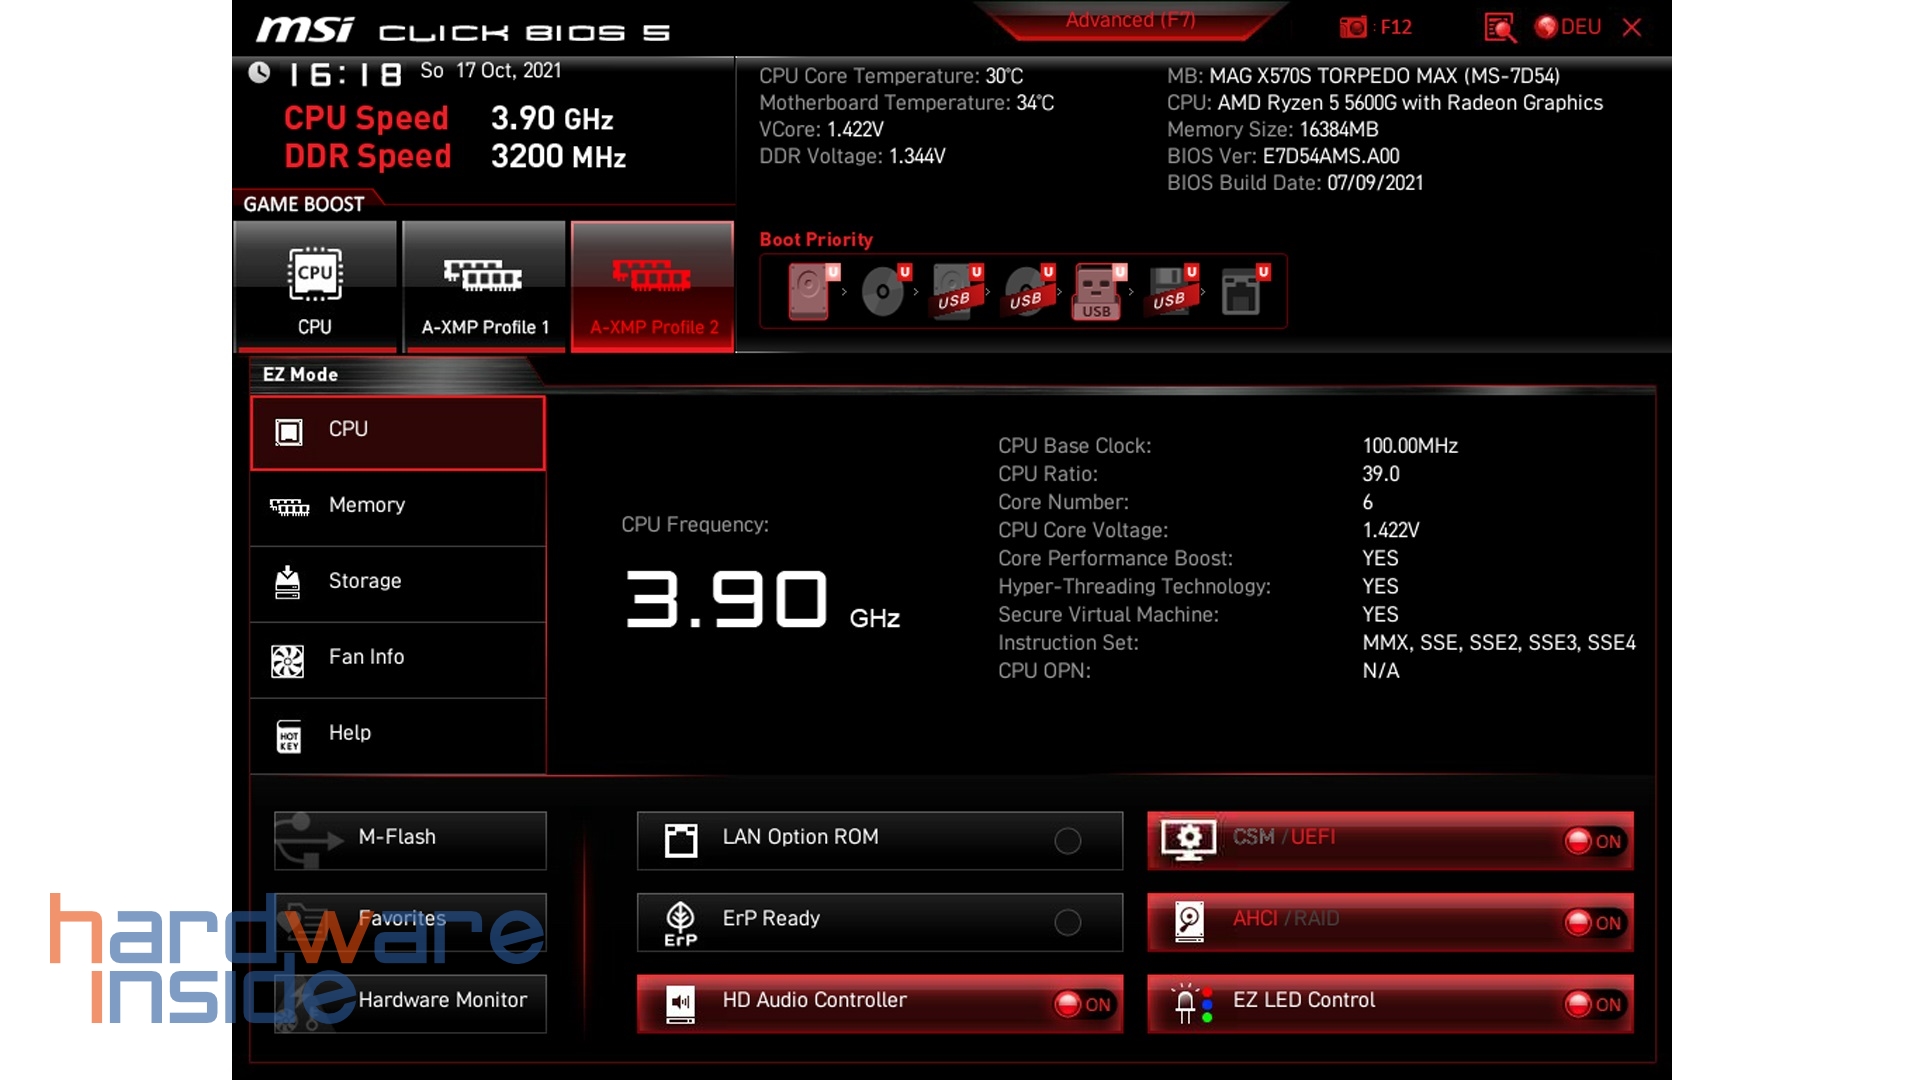Select the A-XMP Profile 2 tile
The image size is (1920, 1080).
[x=652, y=287]
